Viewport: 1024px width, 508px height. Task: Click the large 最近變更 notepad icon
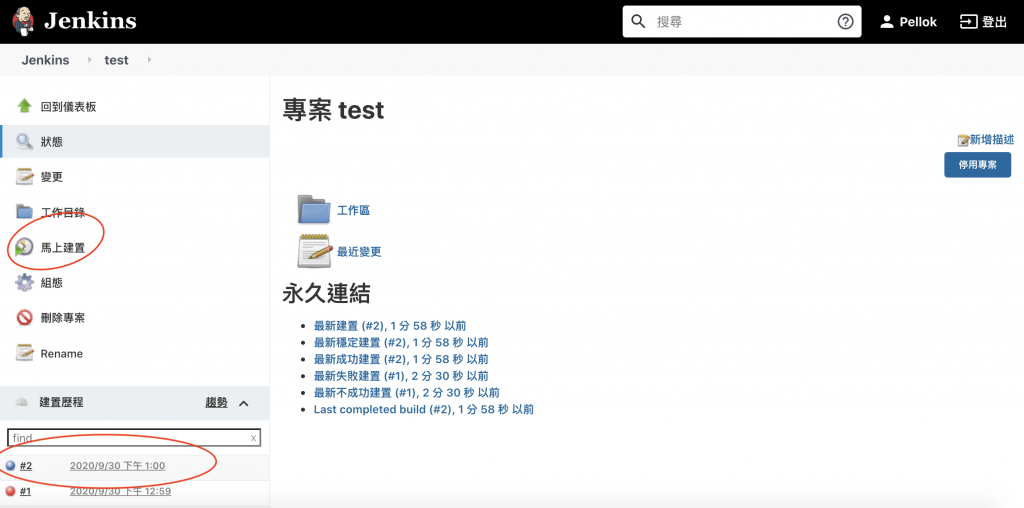(314, 251)
